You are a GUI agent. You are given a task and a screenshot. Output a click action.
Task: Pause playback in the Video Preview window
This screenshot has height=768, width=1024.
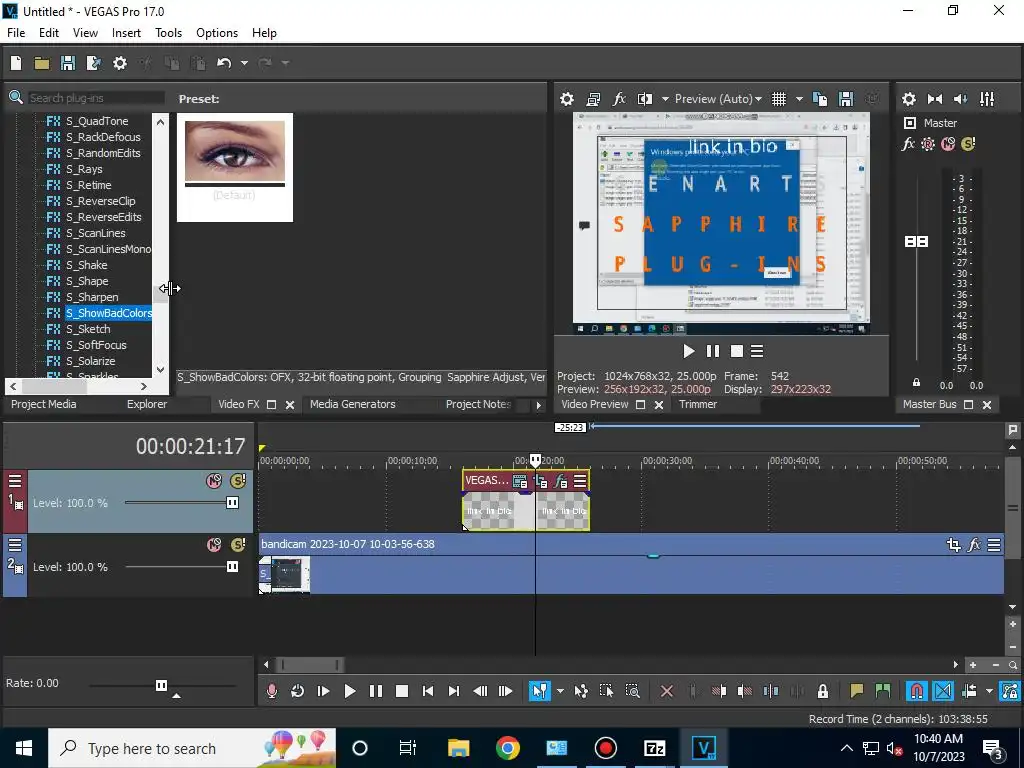[712, 351]
